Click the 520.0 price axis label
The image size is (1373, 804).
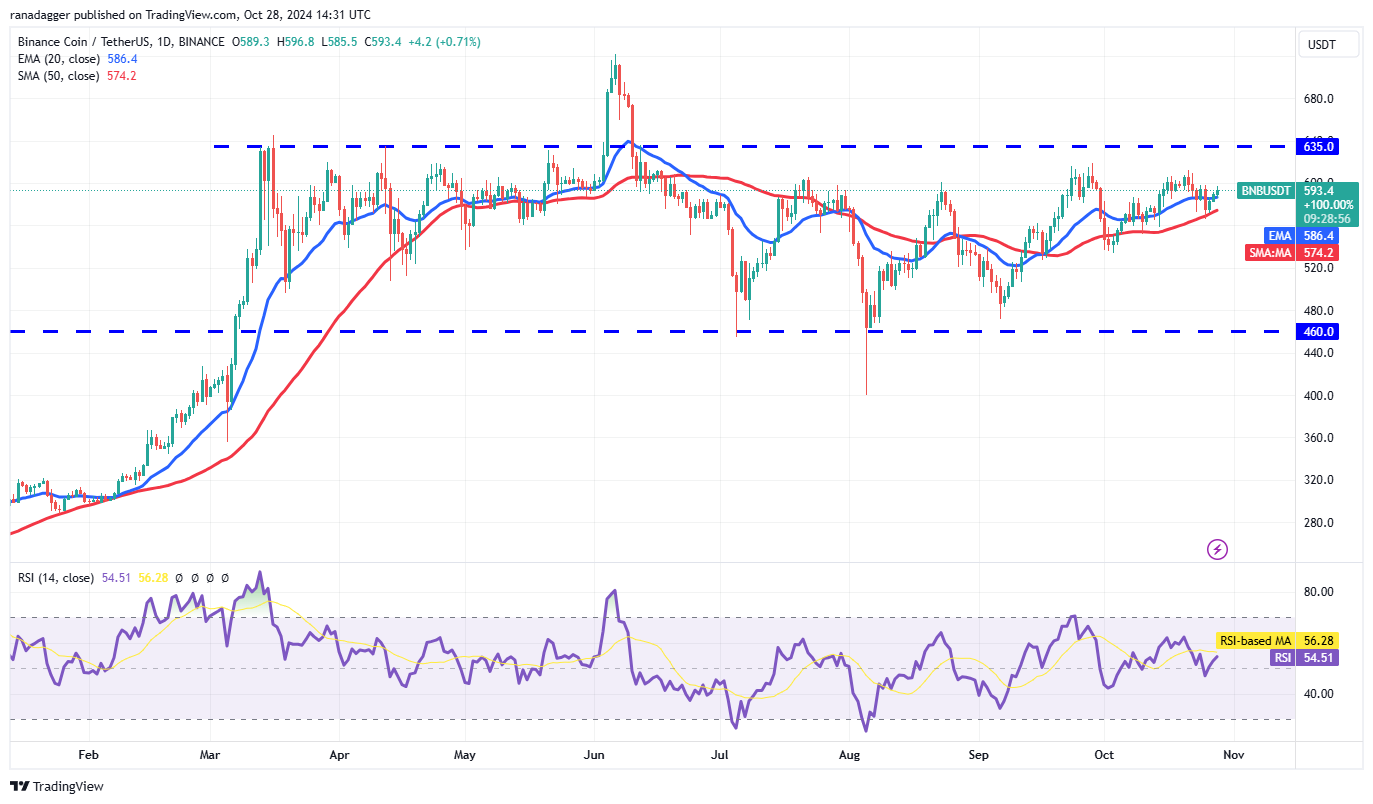pos(1319,268)
